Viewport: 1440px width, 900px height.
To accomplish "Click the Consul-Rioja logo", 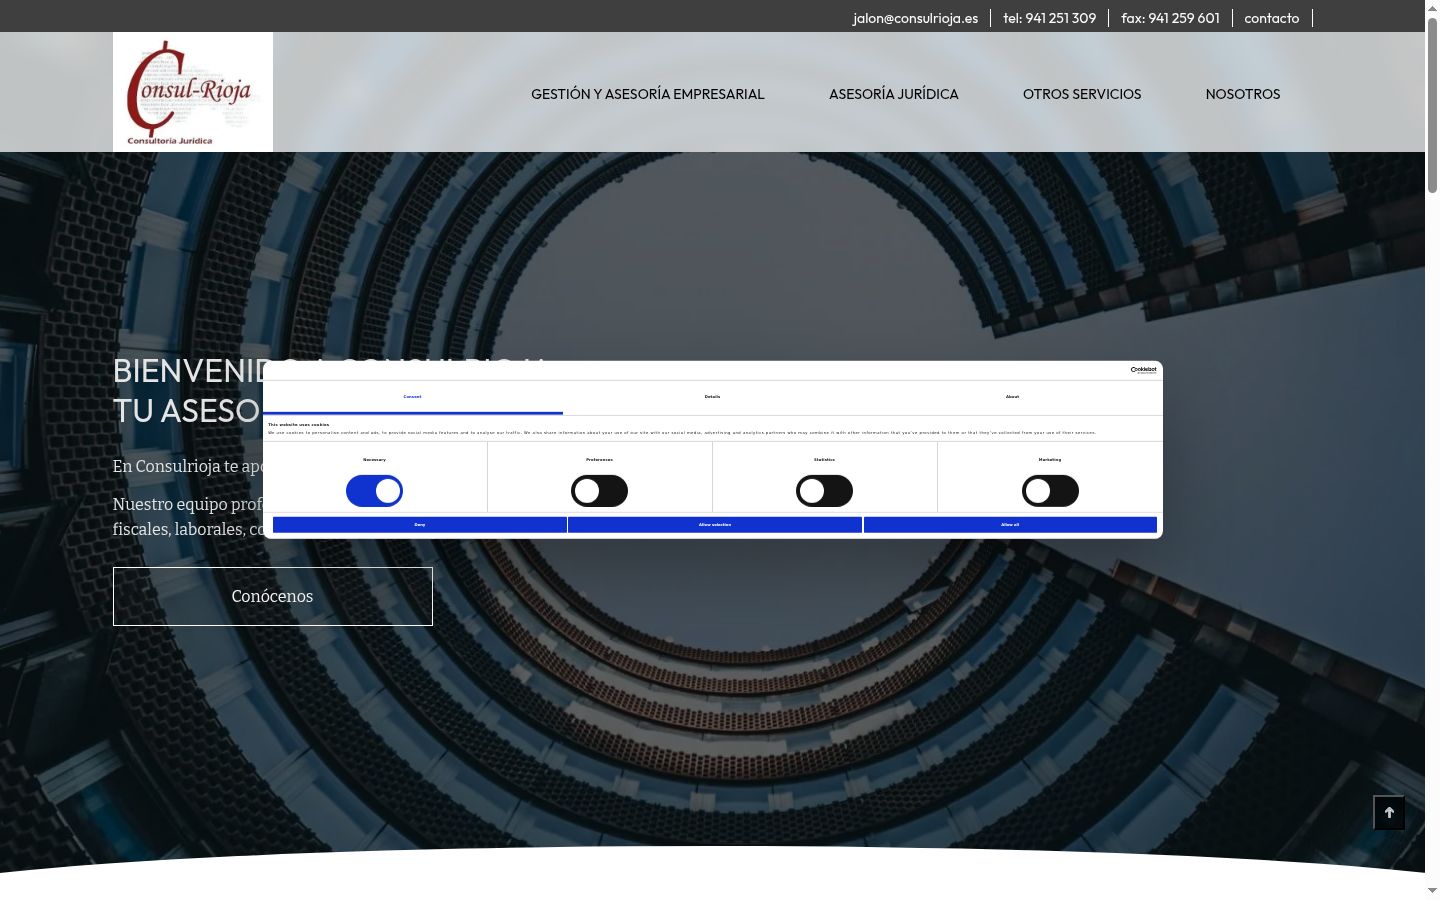I will point(193,92).
